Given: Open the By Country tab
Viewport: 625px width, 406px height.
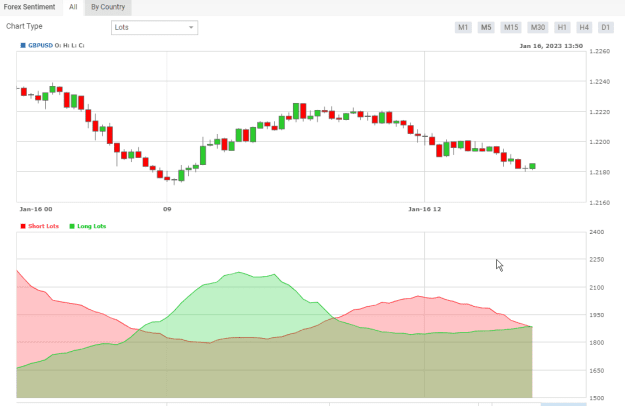Looking at the screenshot, I should (108, 7).
